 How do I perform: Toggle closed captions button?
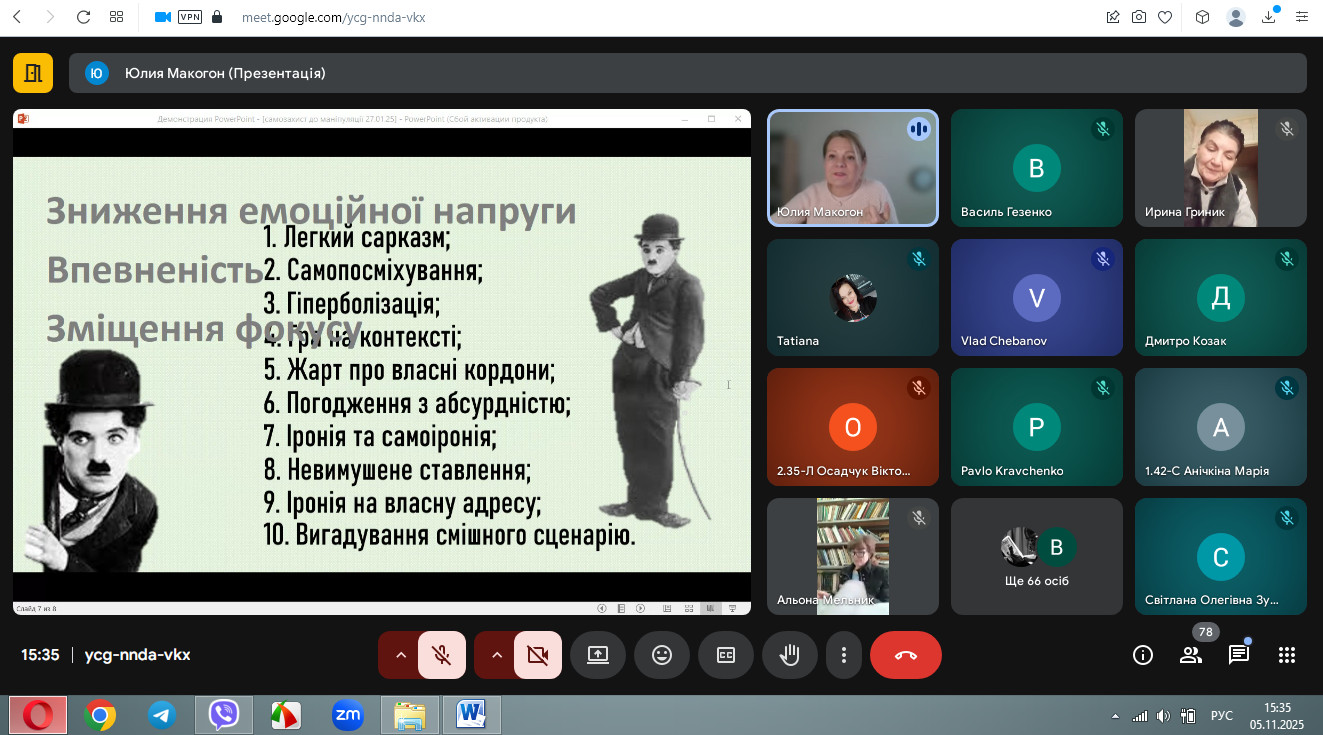pyautogui.click(x=725, y=655)
